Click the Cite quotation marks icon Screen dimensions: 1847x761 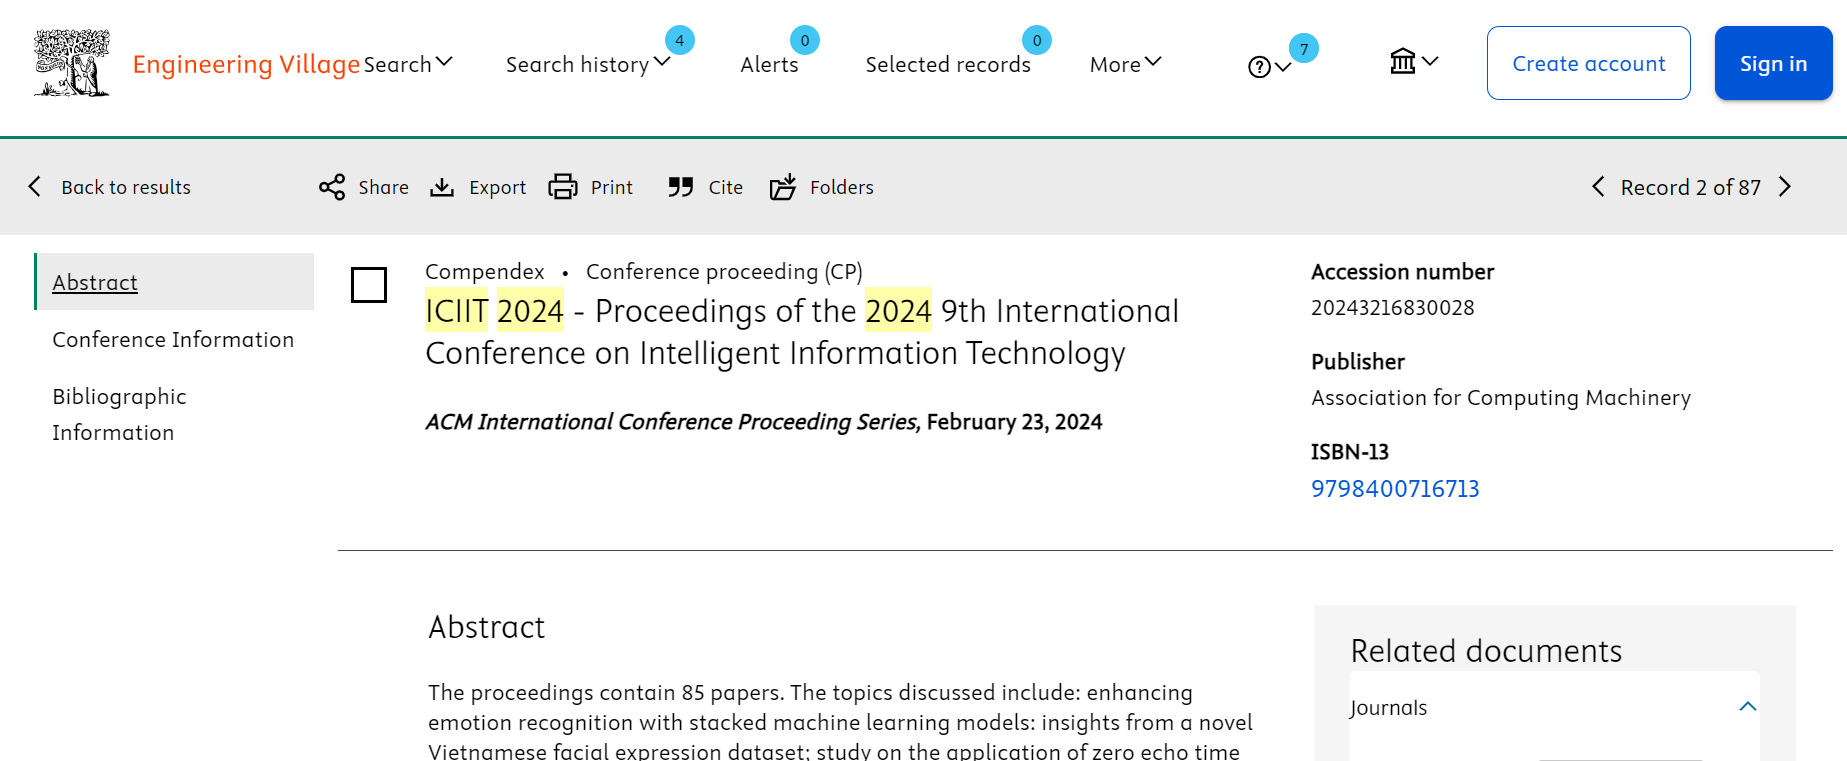click(x=681, y=187)
